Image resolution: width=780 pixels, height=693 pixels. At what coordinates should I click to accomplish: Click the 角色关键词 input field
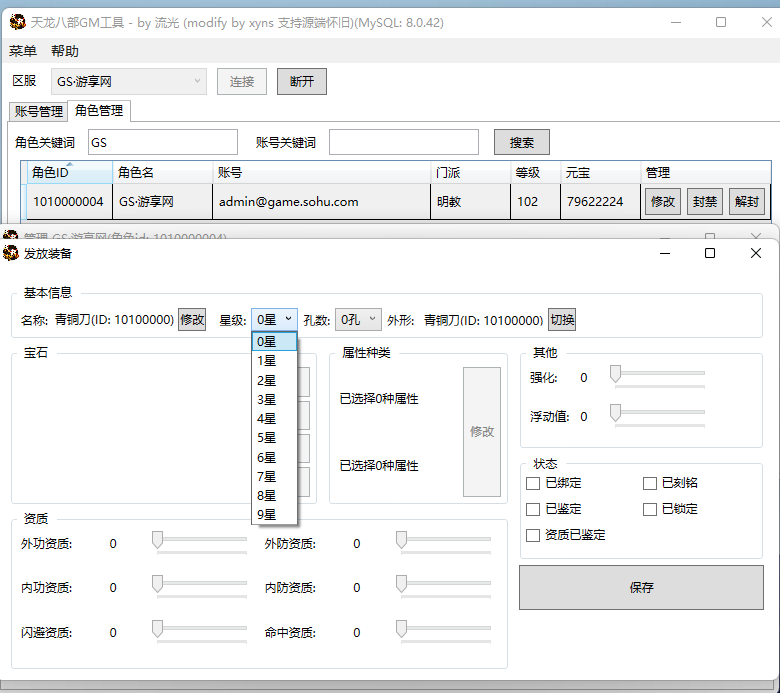click(x=163, y=143)
